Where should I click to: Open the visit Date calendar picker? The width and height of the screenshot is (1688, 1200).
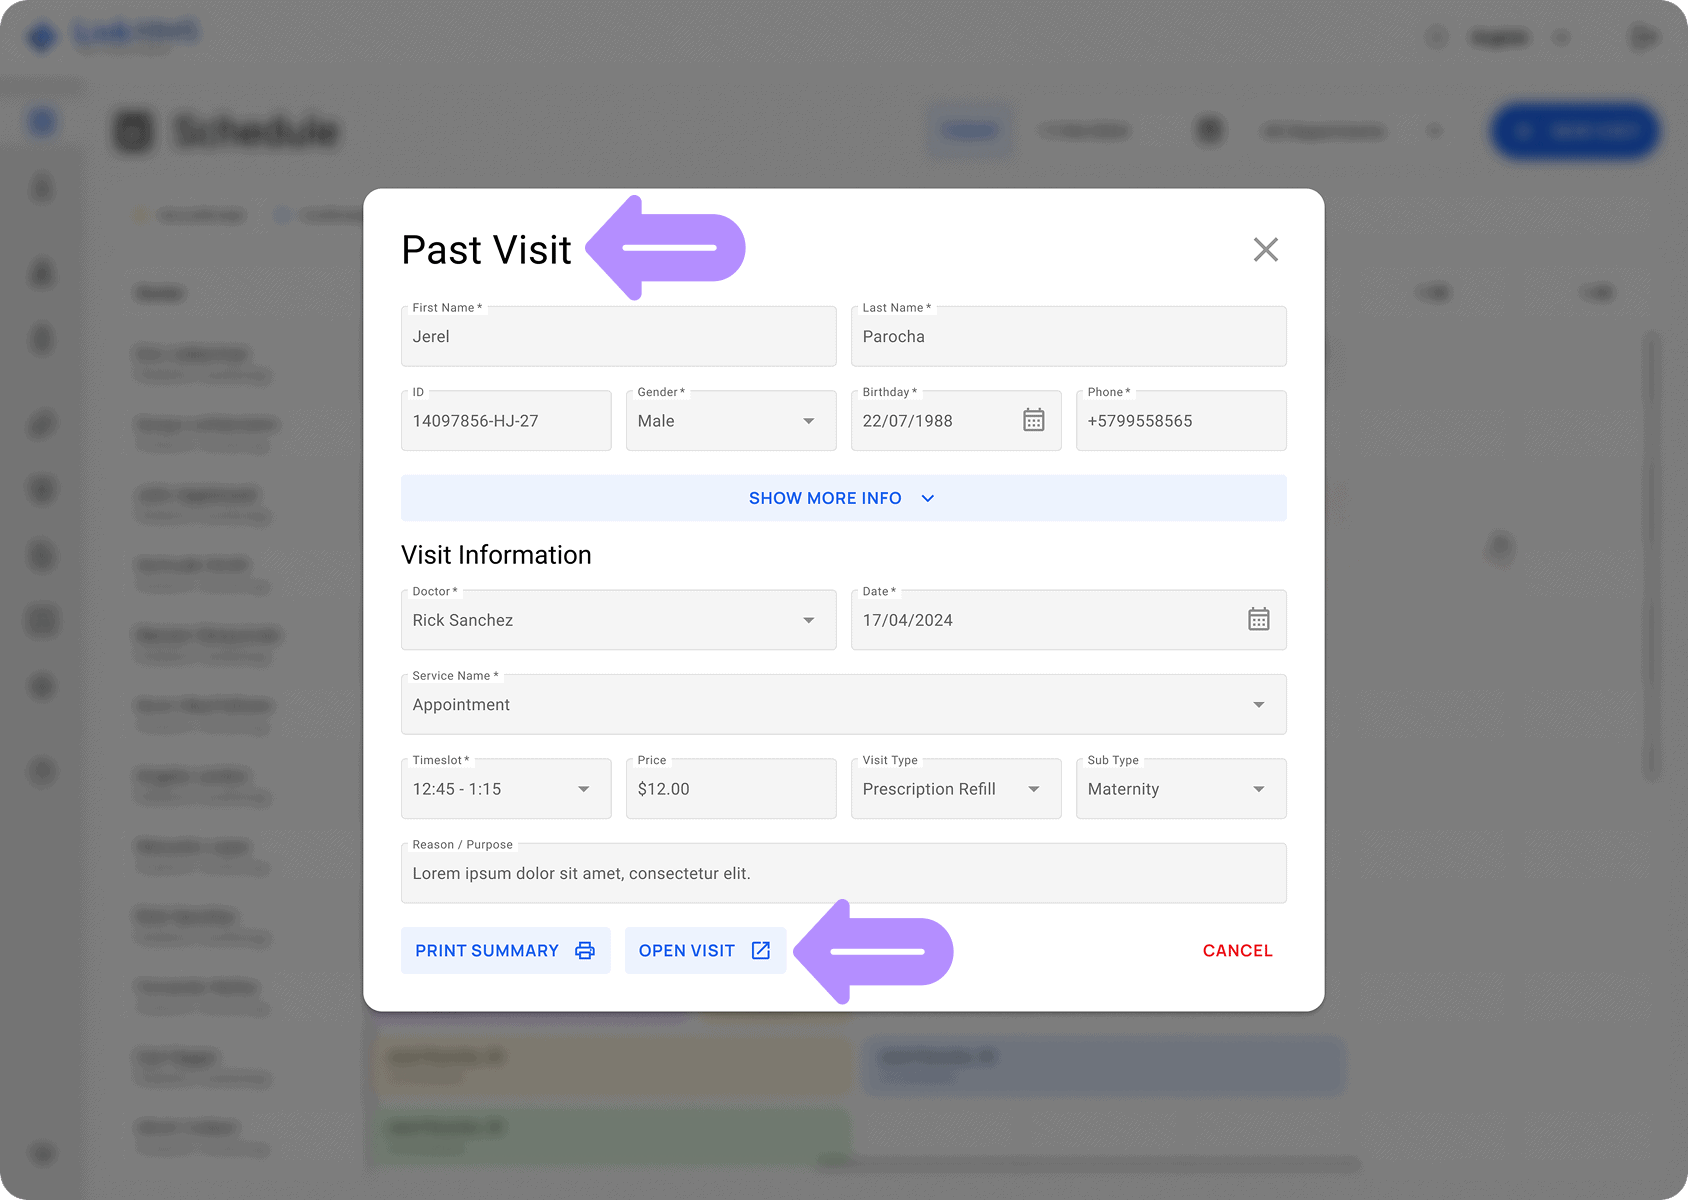tap(1258, 620)
